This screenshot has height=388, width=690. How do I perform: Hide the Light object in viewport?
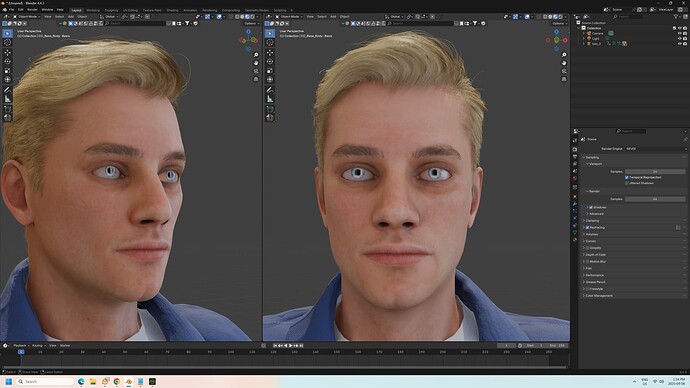[x=679, y=39]
